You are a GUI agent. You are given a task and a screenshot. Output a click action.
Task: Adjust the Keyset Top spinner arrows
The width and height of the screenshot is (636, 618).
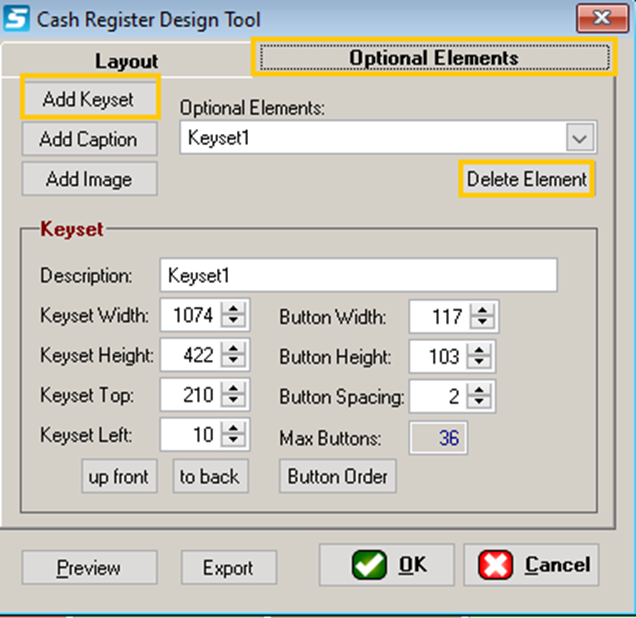(233, 395)
